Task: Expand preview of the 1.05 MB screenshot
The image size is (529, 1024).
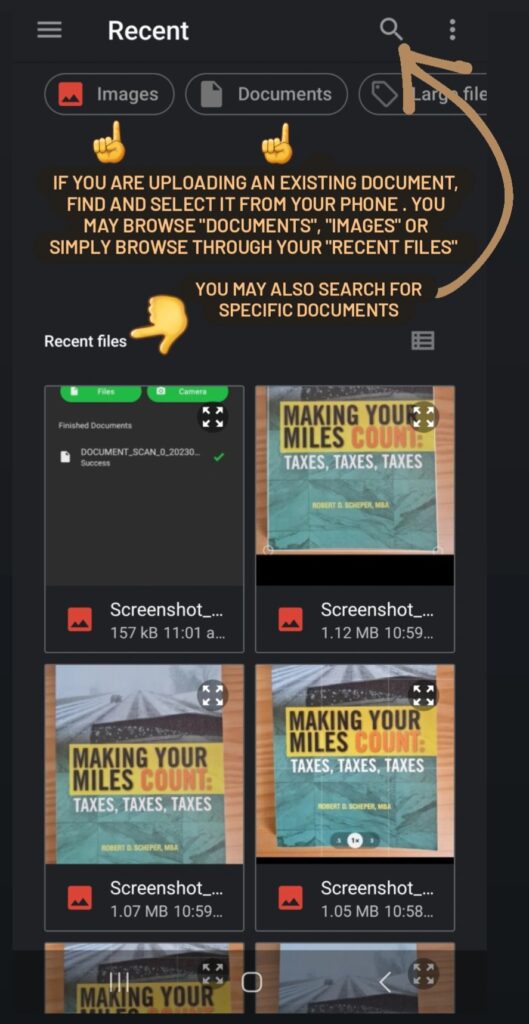Action: (x=424, y=696)
